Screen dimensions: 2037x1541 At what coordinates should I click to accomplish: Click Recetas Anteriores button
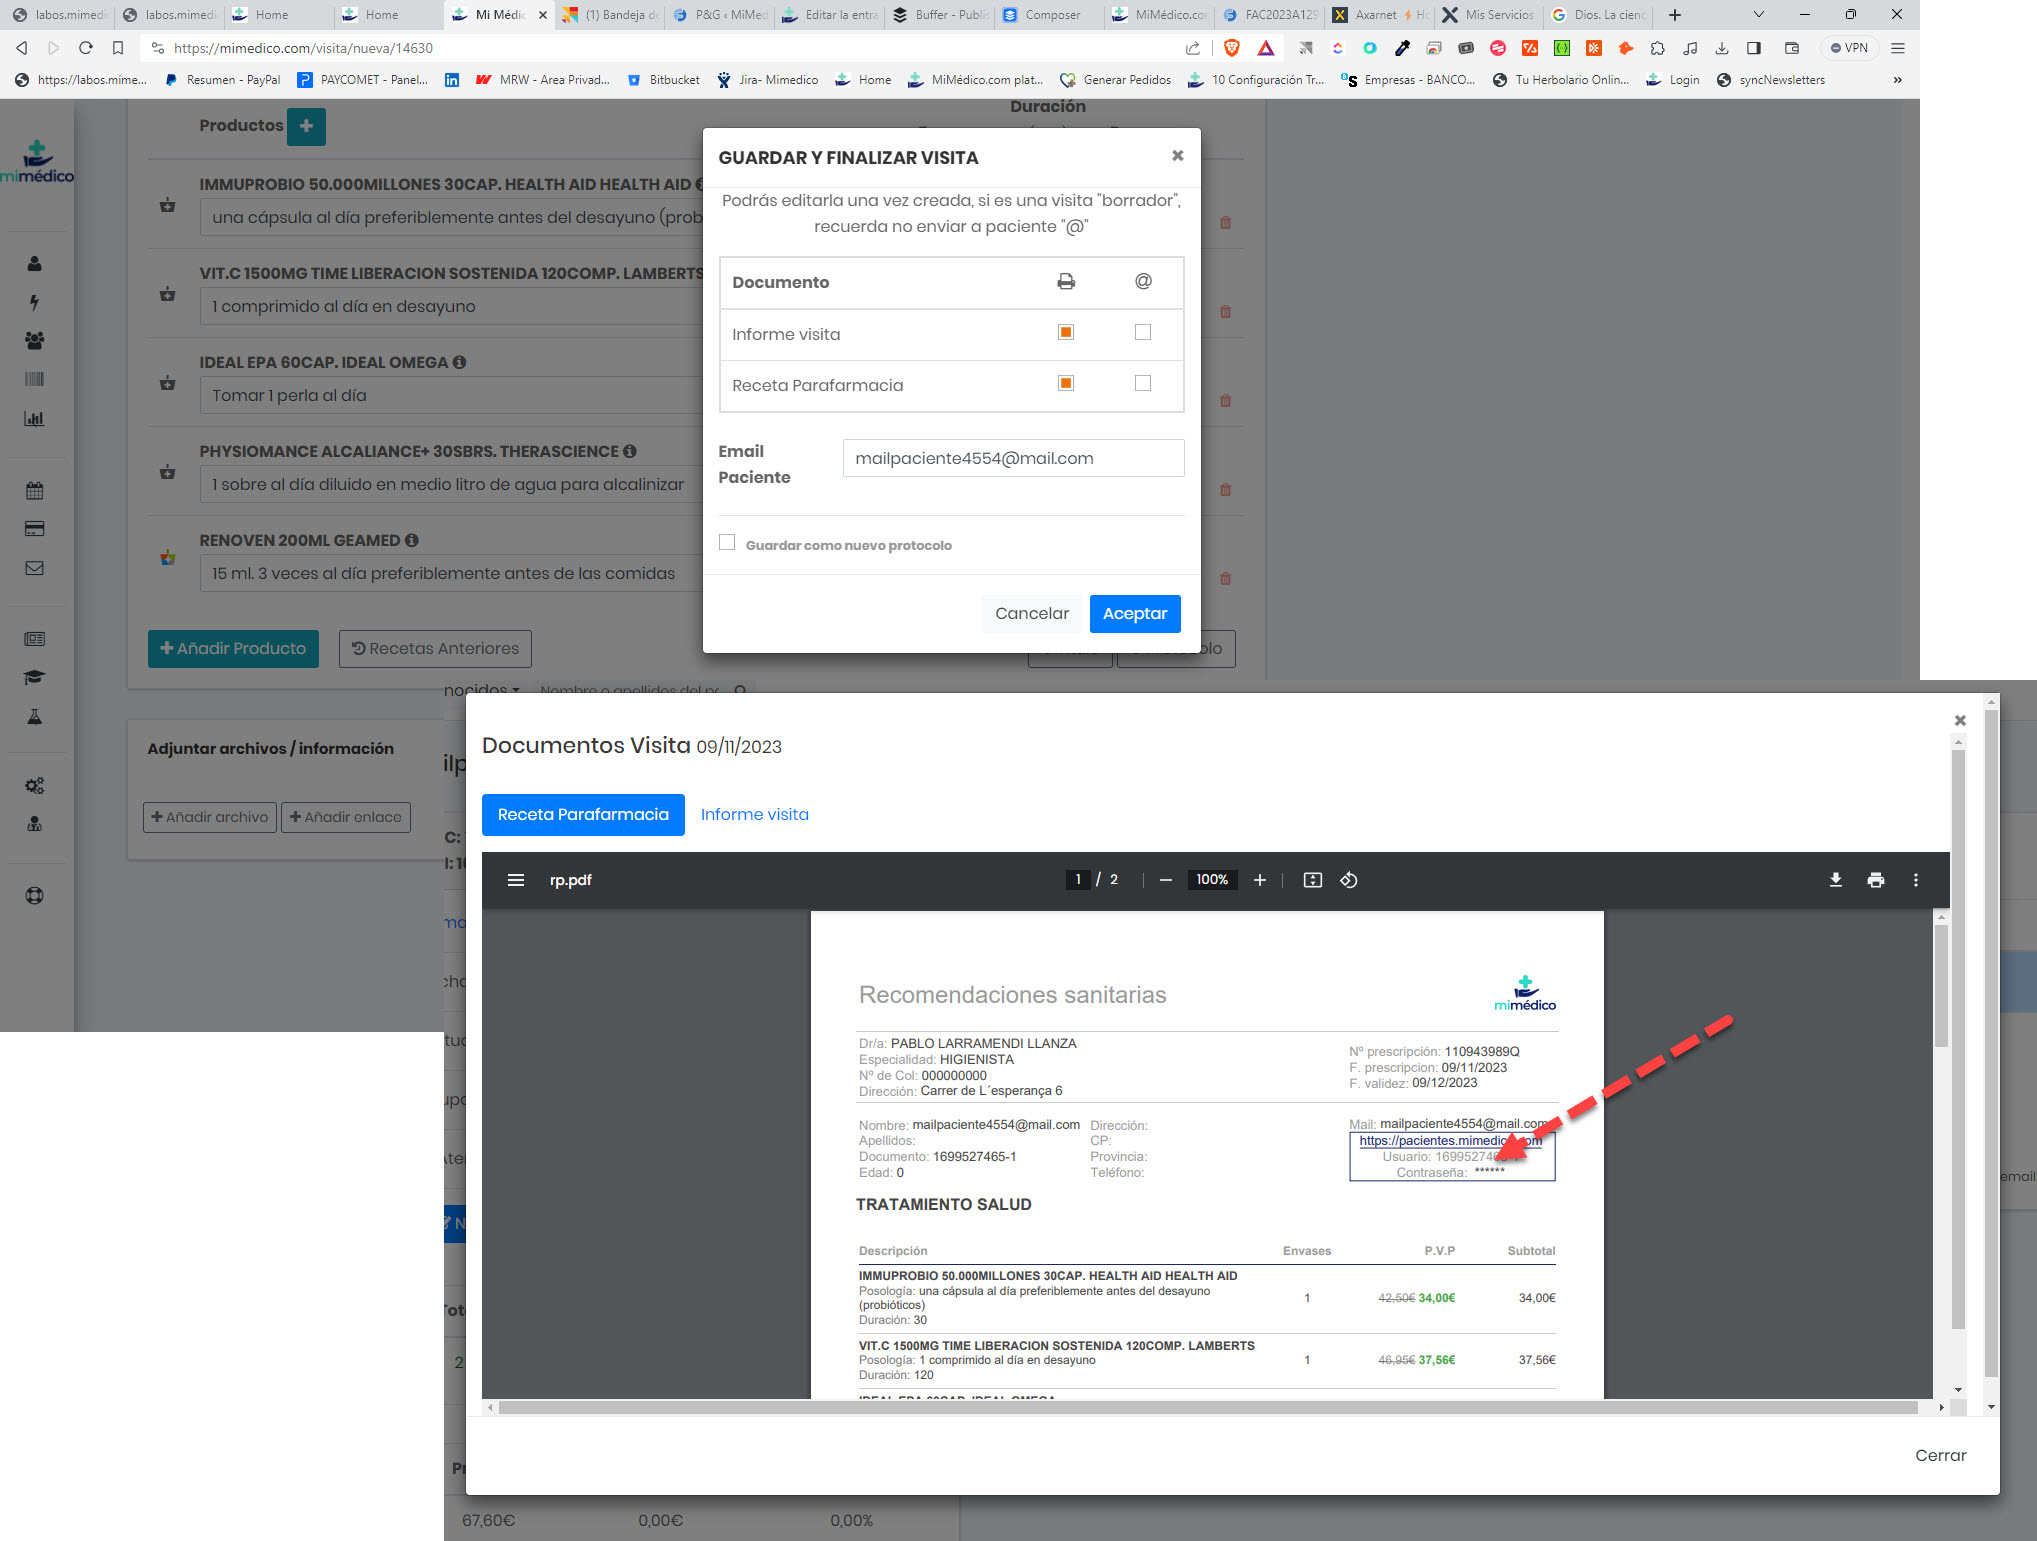(x=435, y=648)
